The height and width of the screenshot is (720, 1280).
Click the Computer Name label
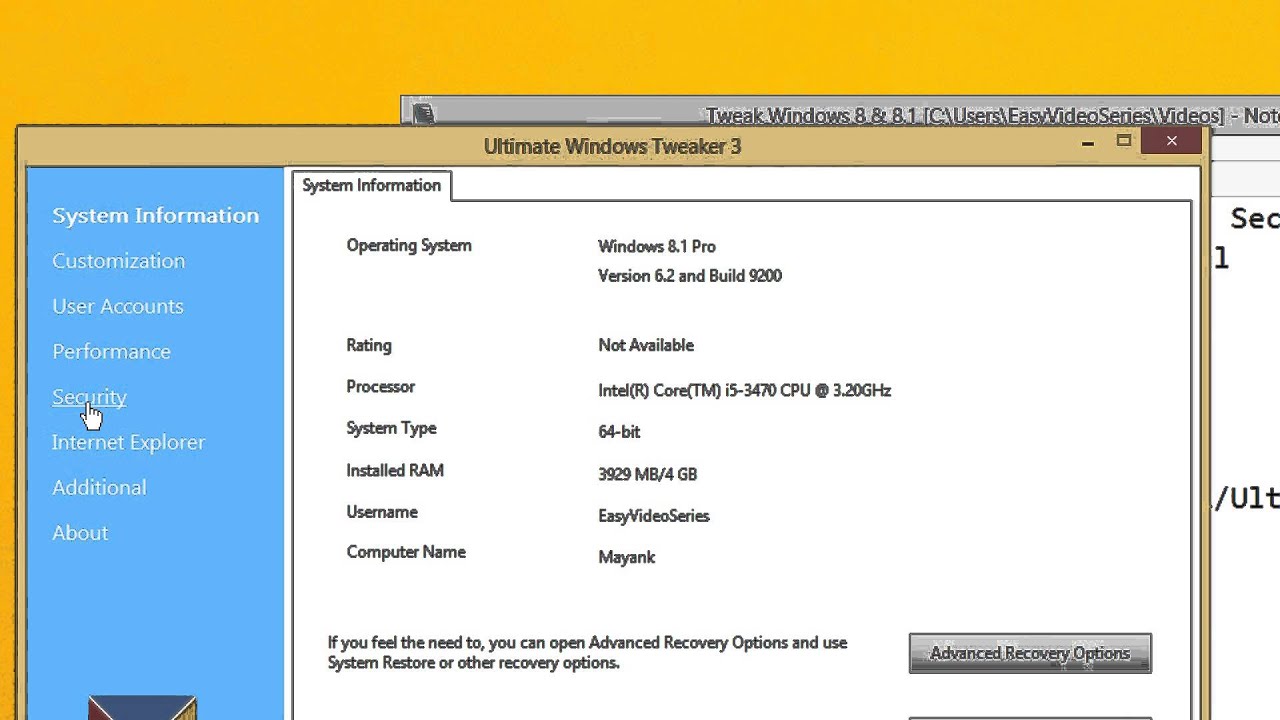coord(406,552)
